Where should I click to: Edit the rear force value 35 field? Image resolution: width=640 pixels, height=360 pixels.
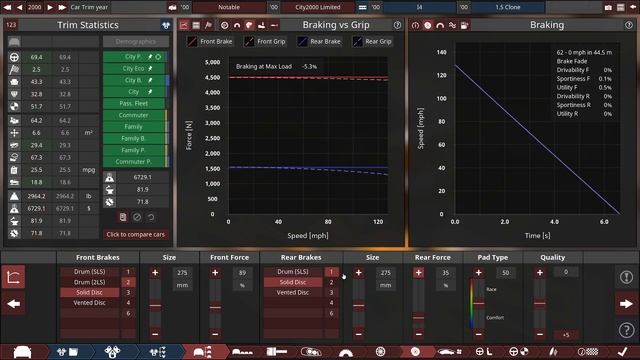click(x=445, y=273)
